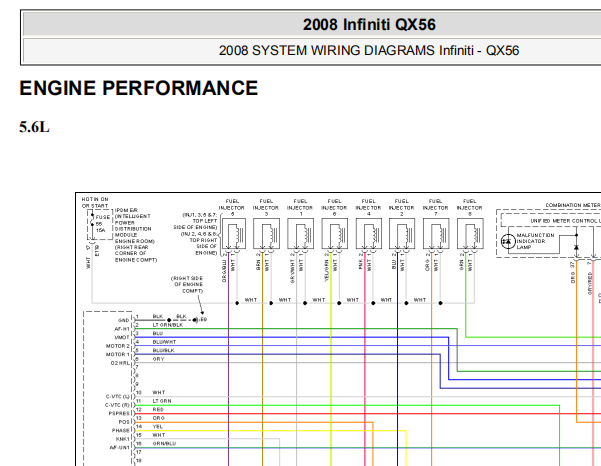Click the 'GRN/BLU' wire label on pin 16
This screenshot has height=466, width=601.
pos(164,443)
